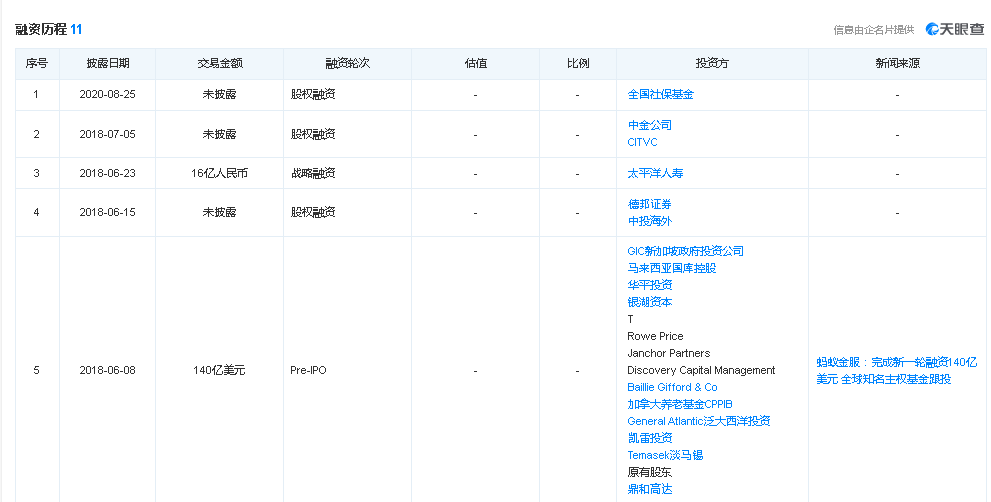The height and width of the screenshot is (502, 991).
Task: Click the 融资历程 section heading
Action: pyautogui.click(x=41, y=29)
